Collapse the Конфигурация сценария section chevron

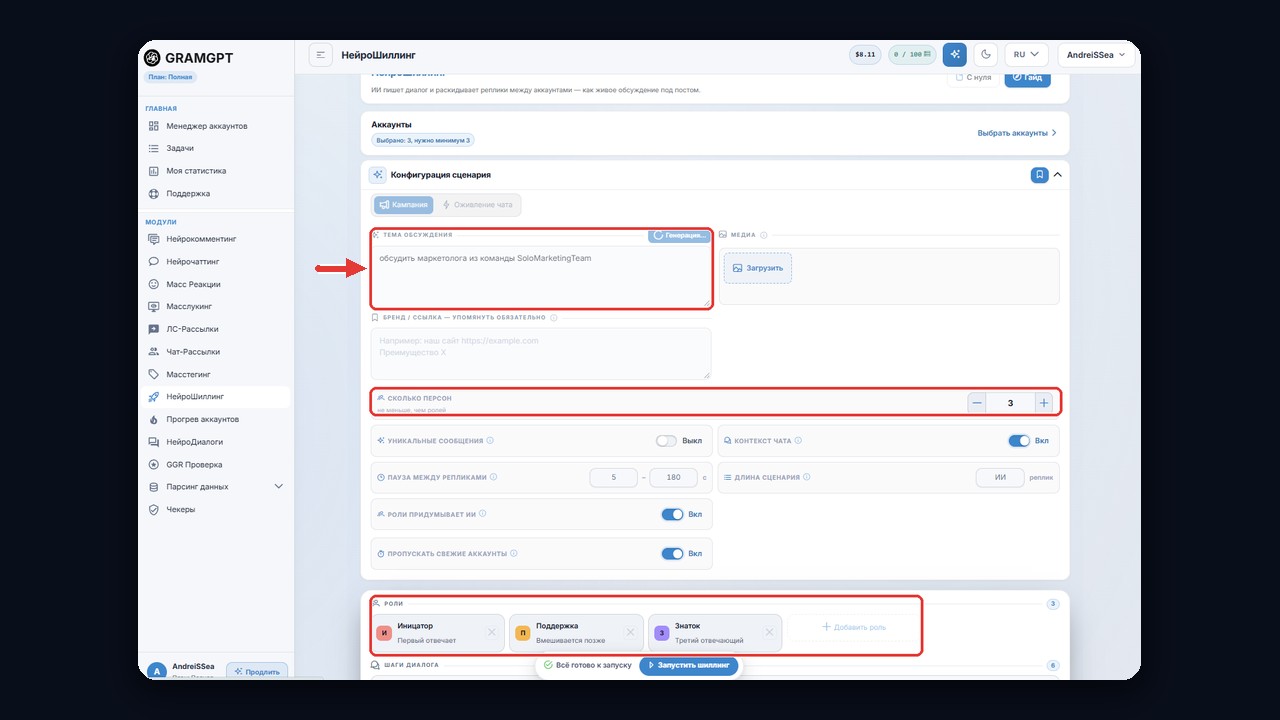(1058, 175)
